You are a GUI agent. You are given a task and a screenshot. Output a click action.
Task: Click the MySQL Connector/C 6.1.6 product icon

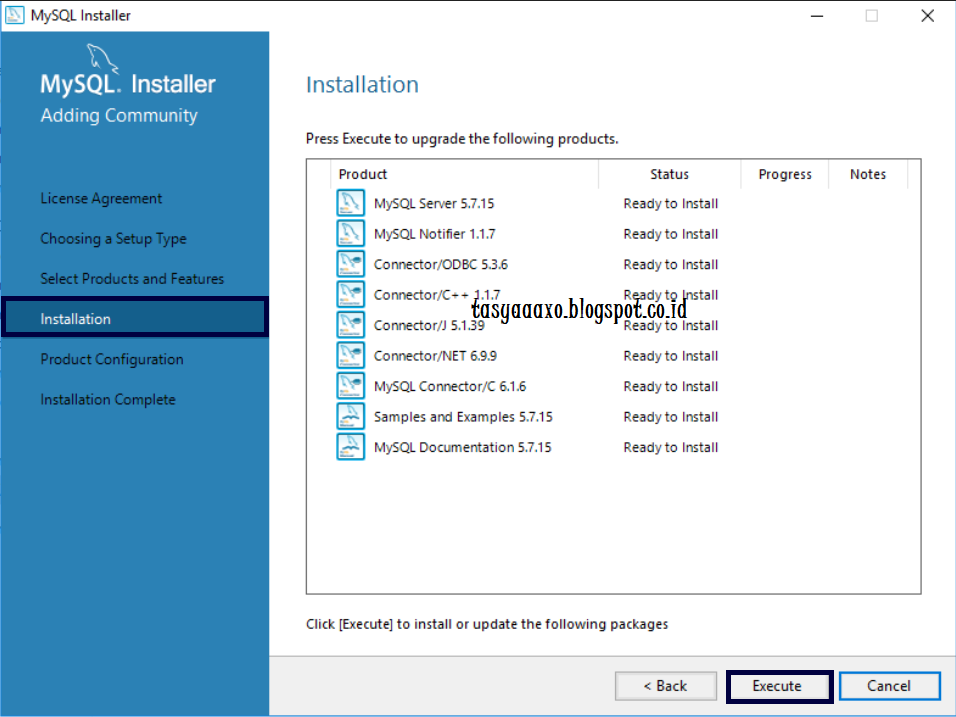coord(351,386)
